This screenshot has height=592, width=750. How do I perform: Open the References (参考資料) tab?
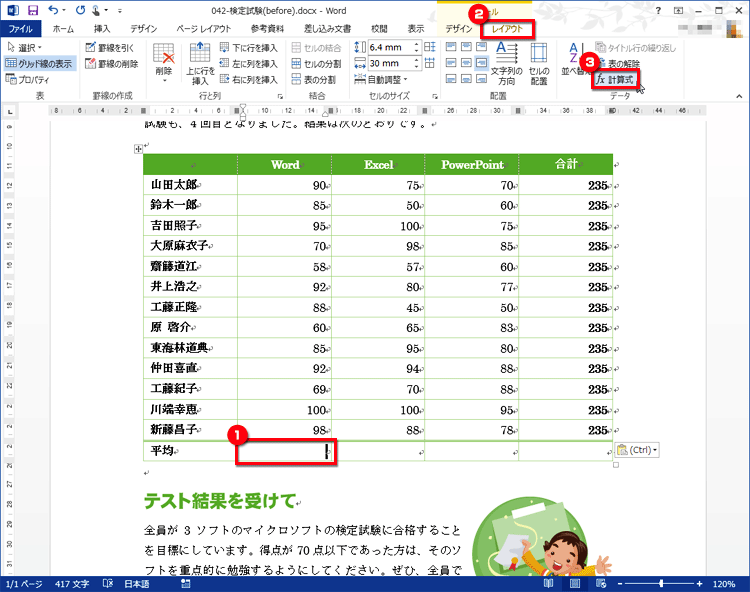267,29
